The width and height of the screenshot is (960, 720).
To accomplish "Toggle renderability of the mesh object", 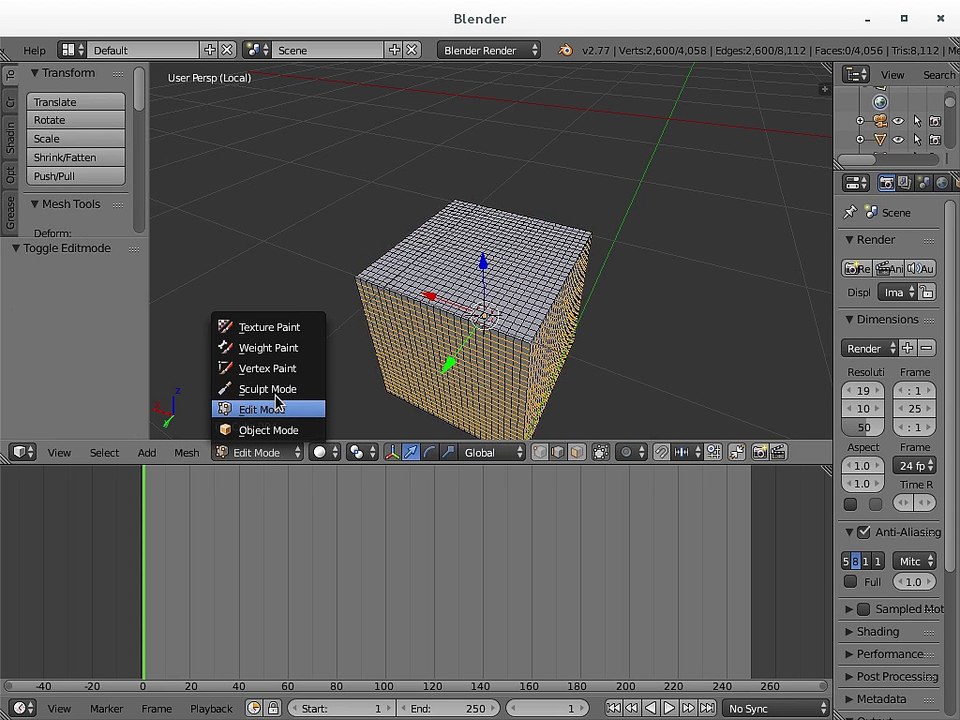I will click(x=935, y=140).
